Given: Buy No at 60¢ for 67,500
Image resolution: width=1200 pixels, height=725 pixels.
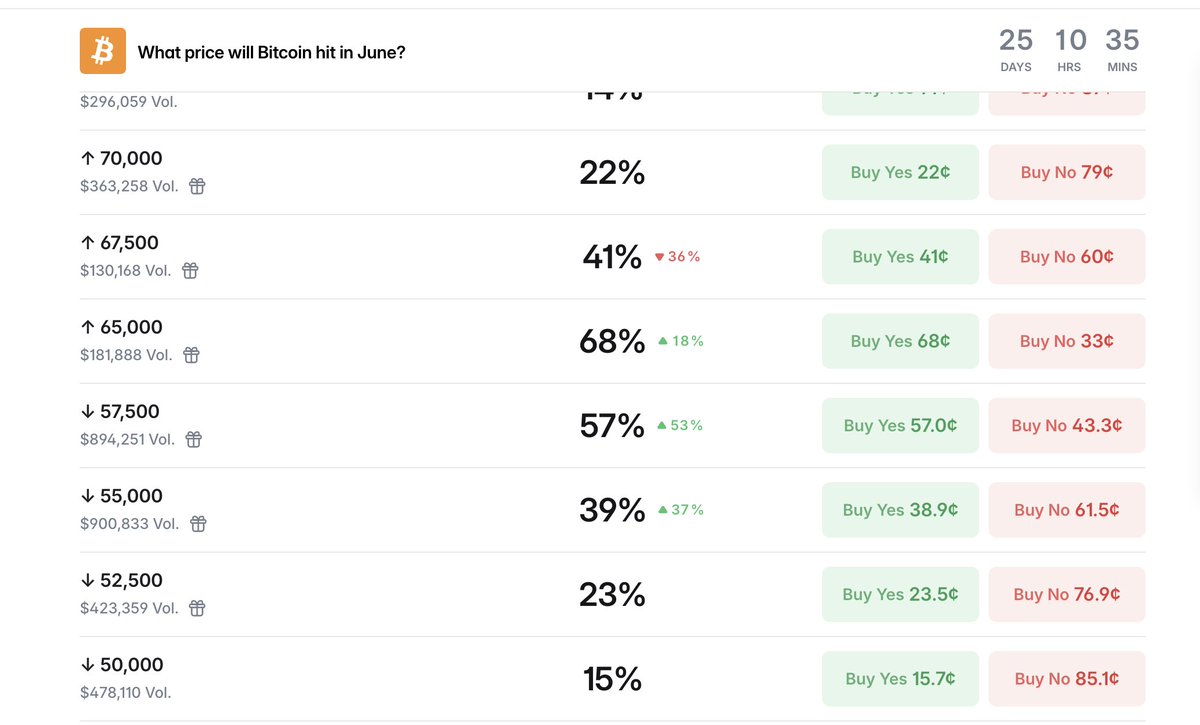Looking at the screenshot, I should point(1067,257).
